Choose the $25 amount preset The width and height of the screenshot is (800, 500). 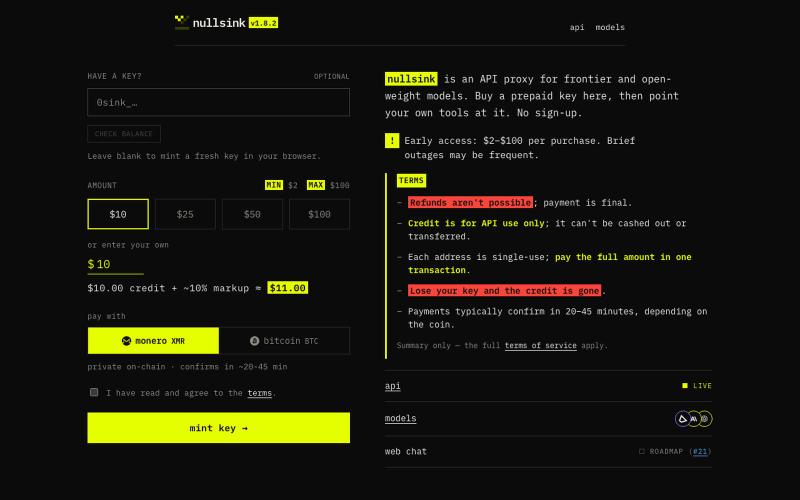click(185, 214)
